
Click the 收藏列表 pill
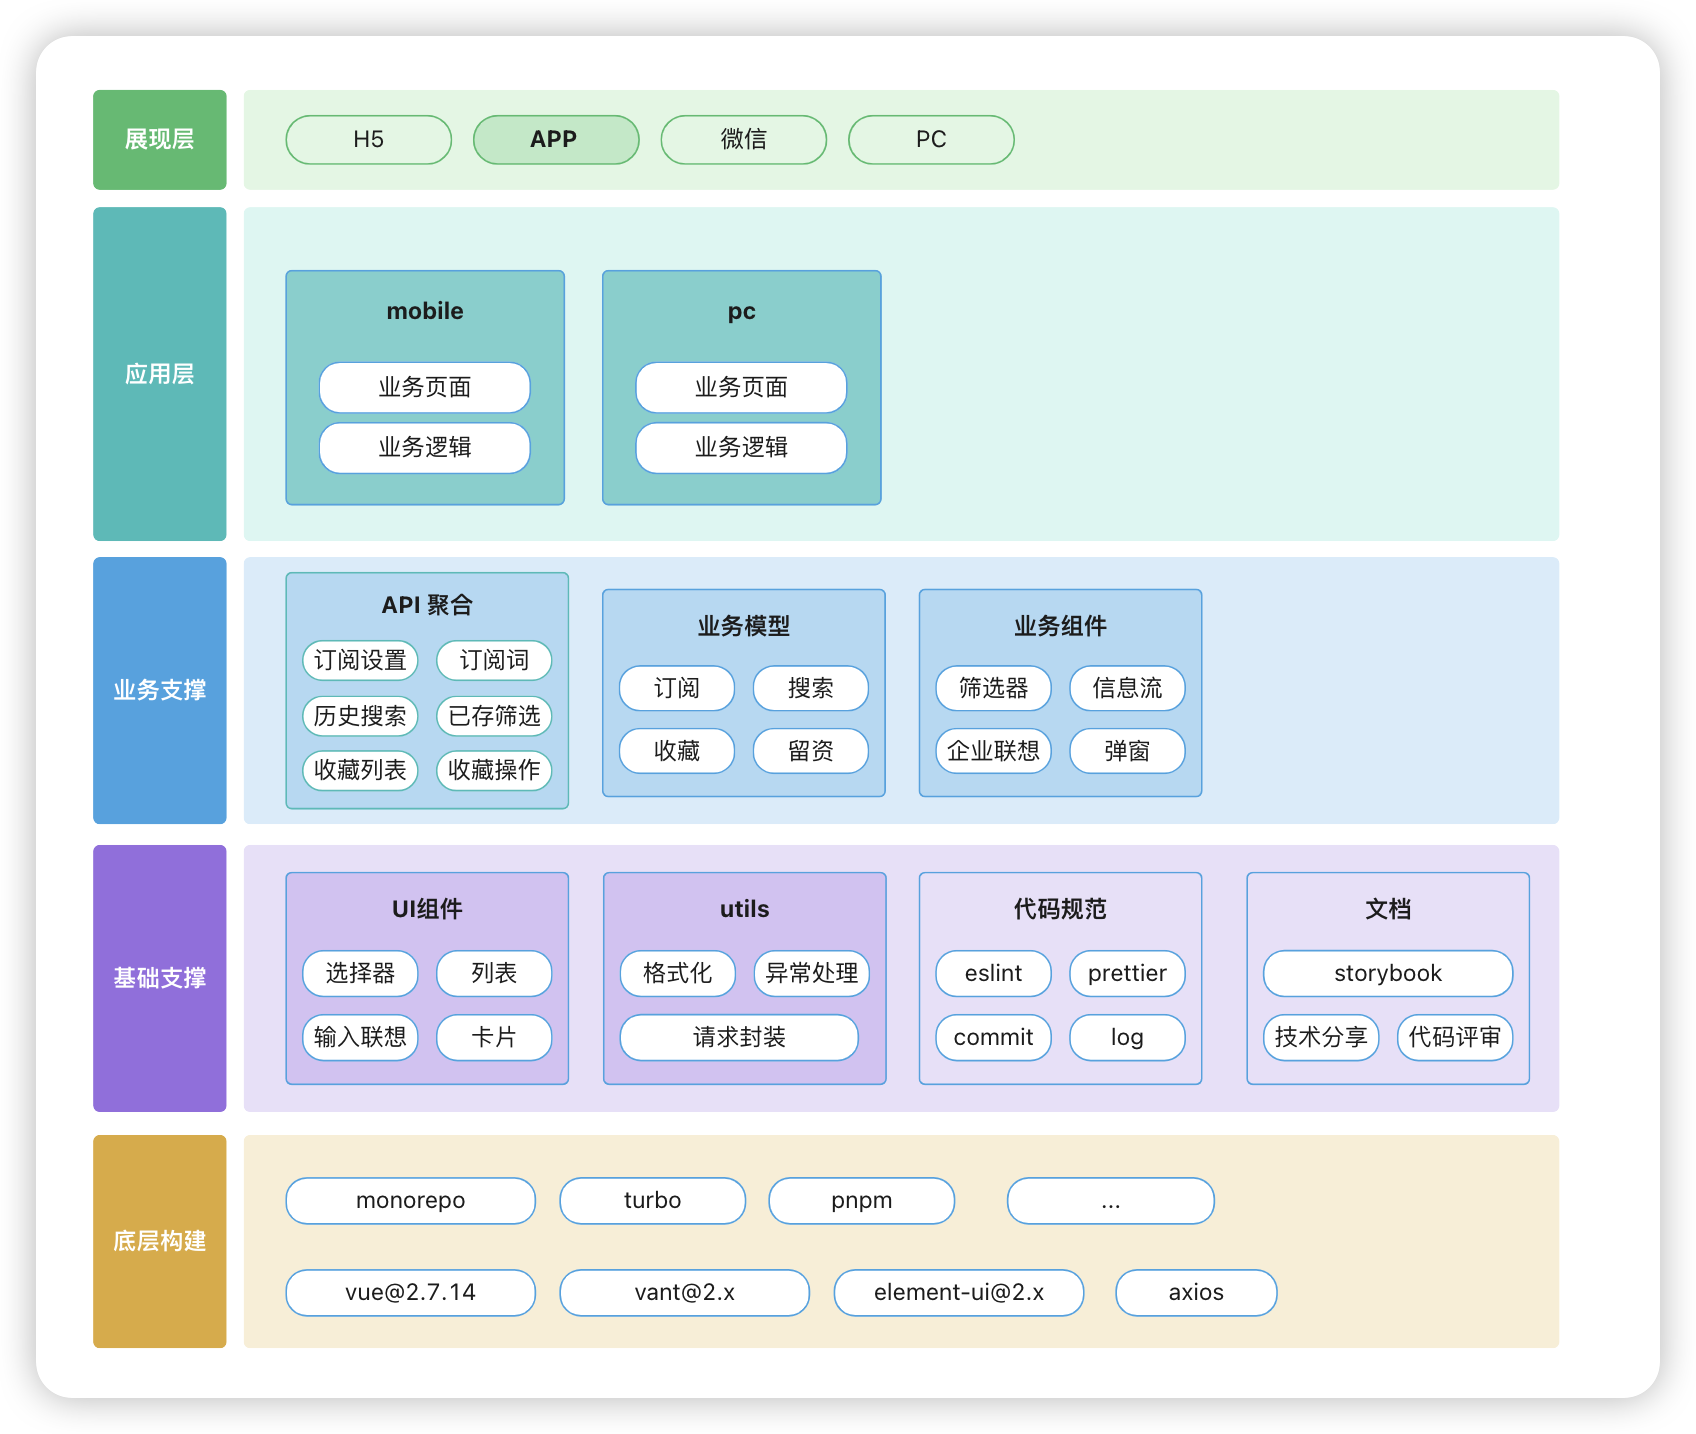point(360,770)
